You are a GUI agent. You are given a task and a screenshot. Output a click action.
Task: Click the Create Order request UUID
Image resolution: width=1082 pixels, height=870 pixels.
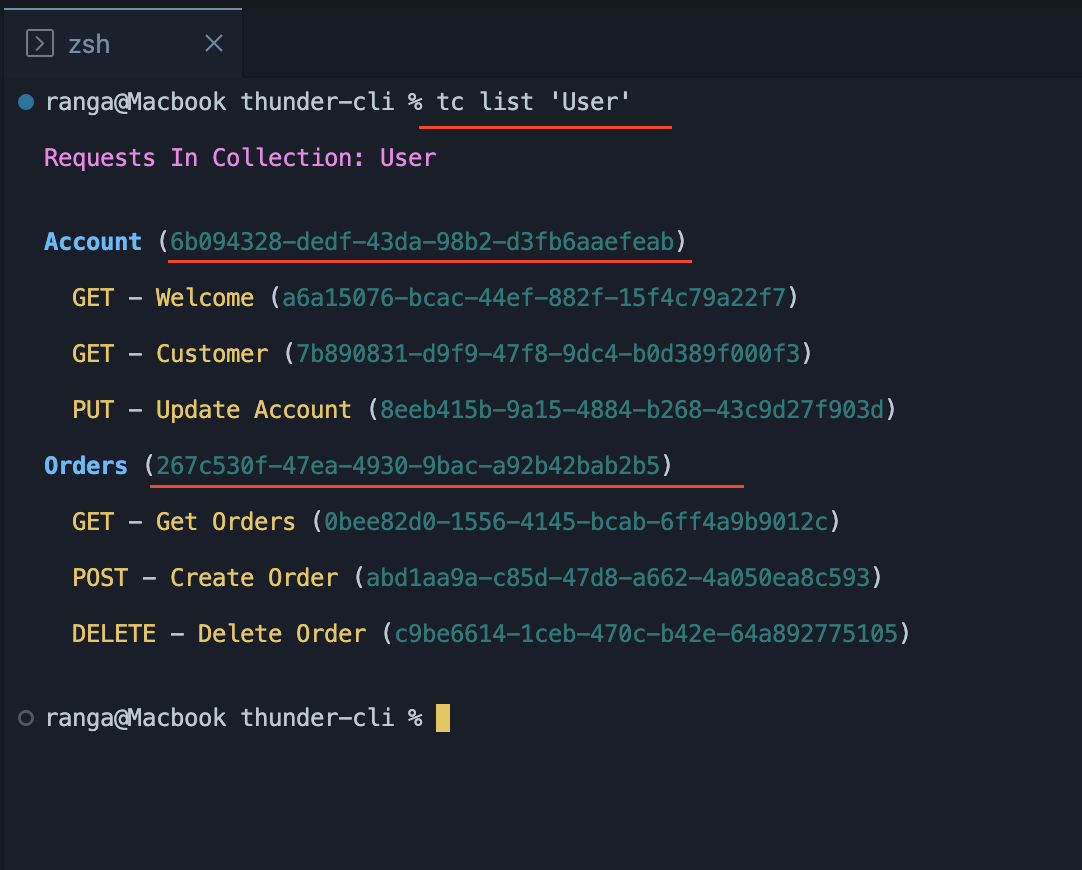[620, 577]
